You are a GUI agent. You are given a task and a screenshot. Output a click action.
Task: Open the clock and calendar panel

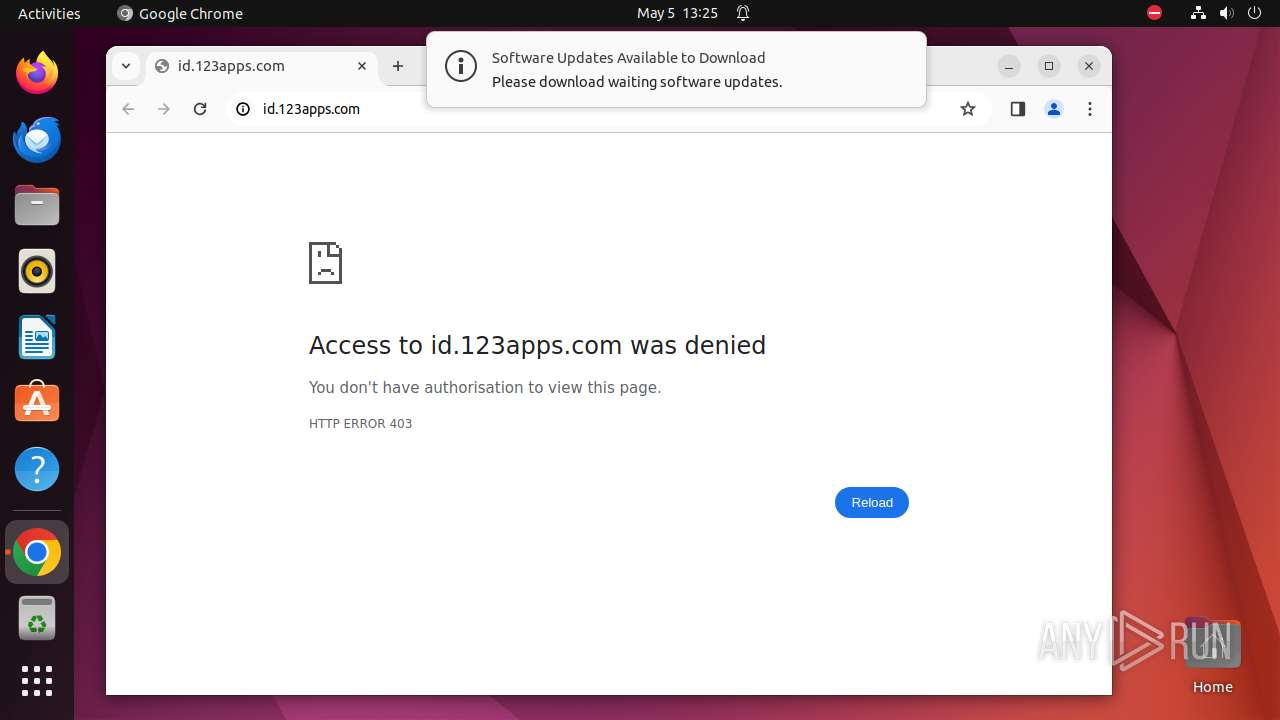pos(677,13)
